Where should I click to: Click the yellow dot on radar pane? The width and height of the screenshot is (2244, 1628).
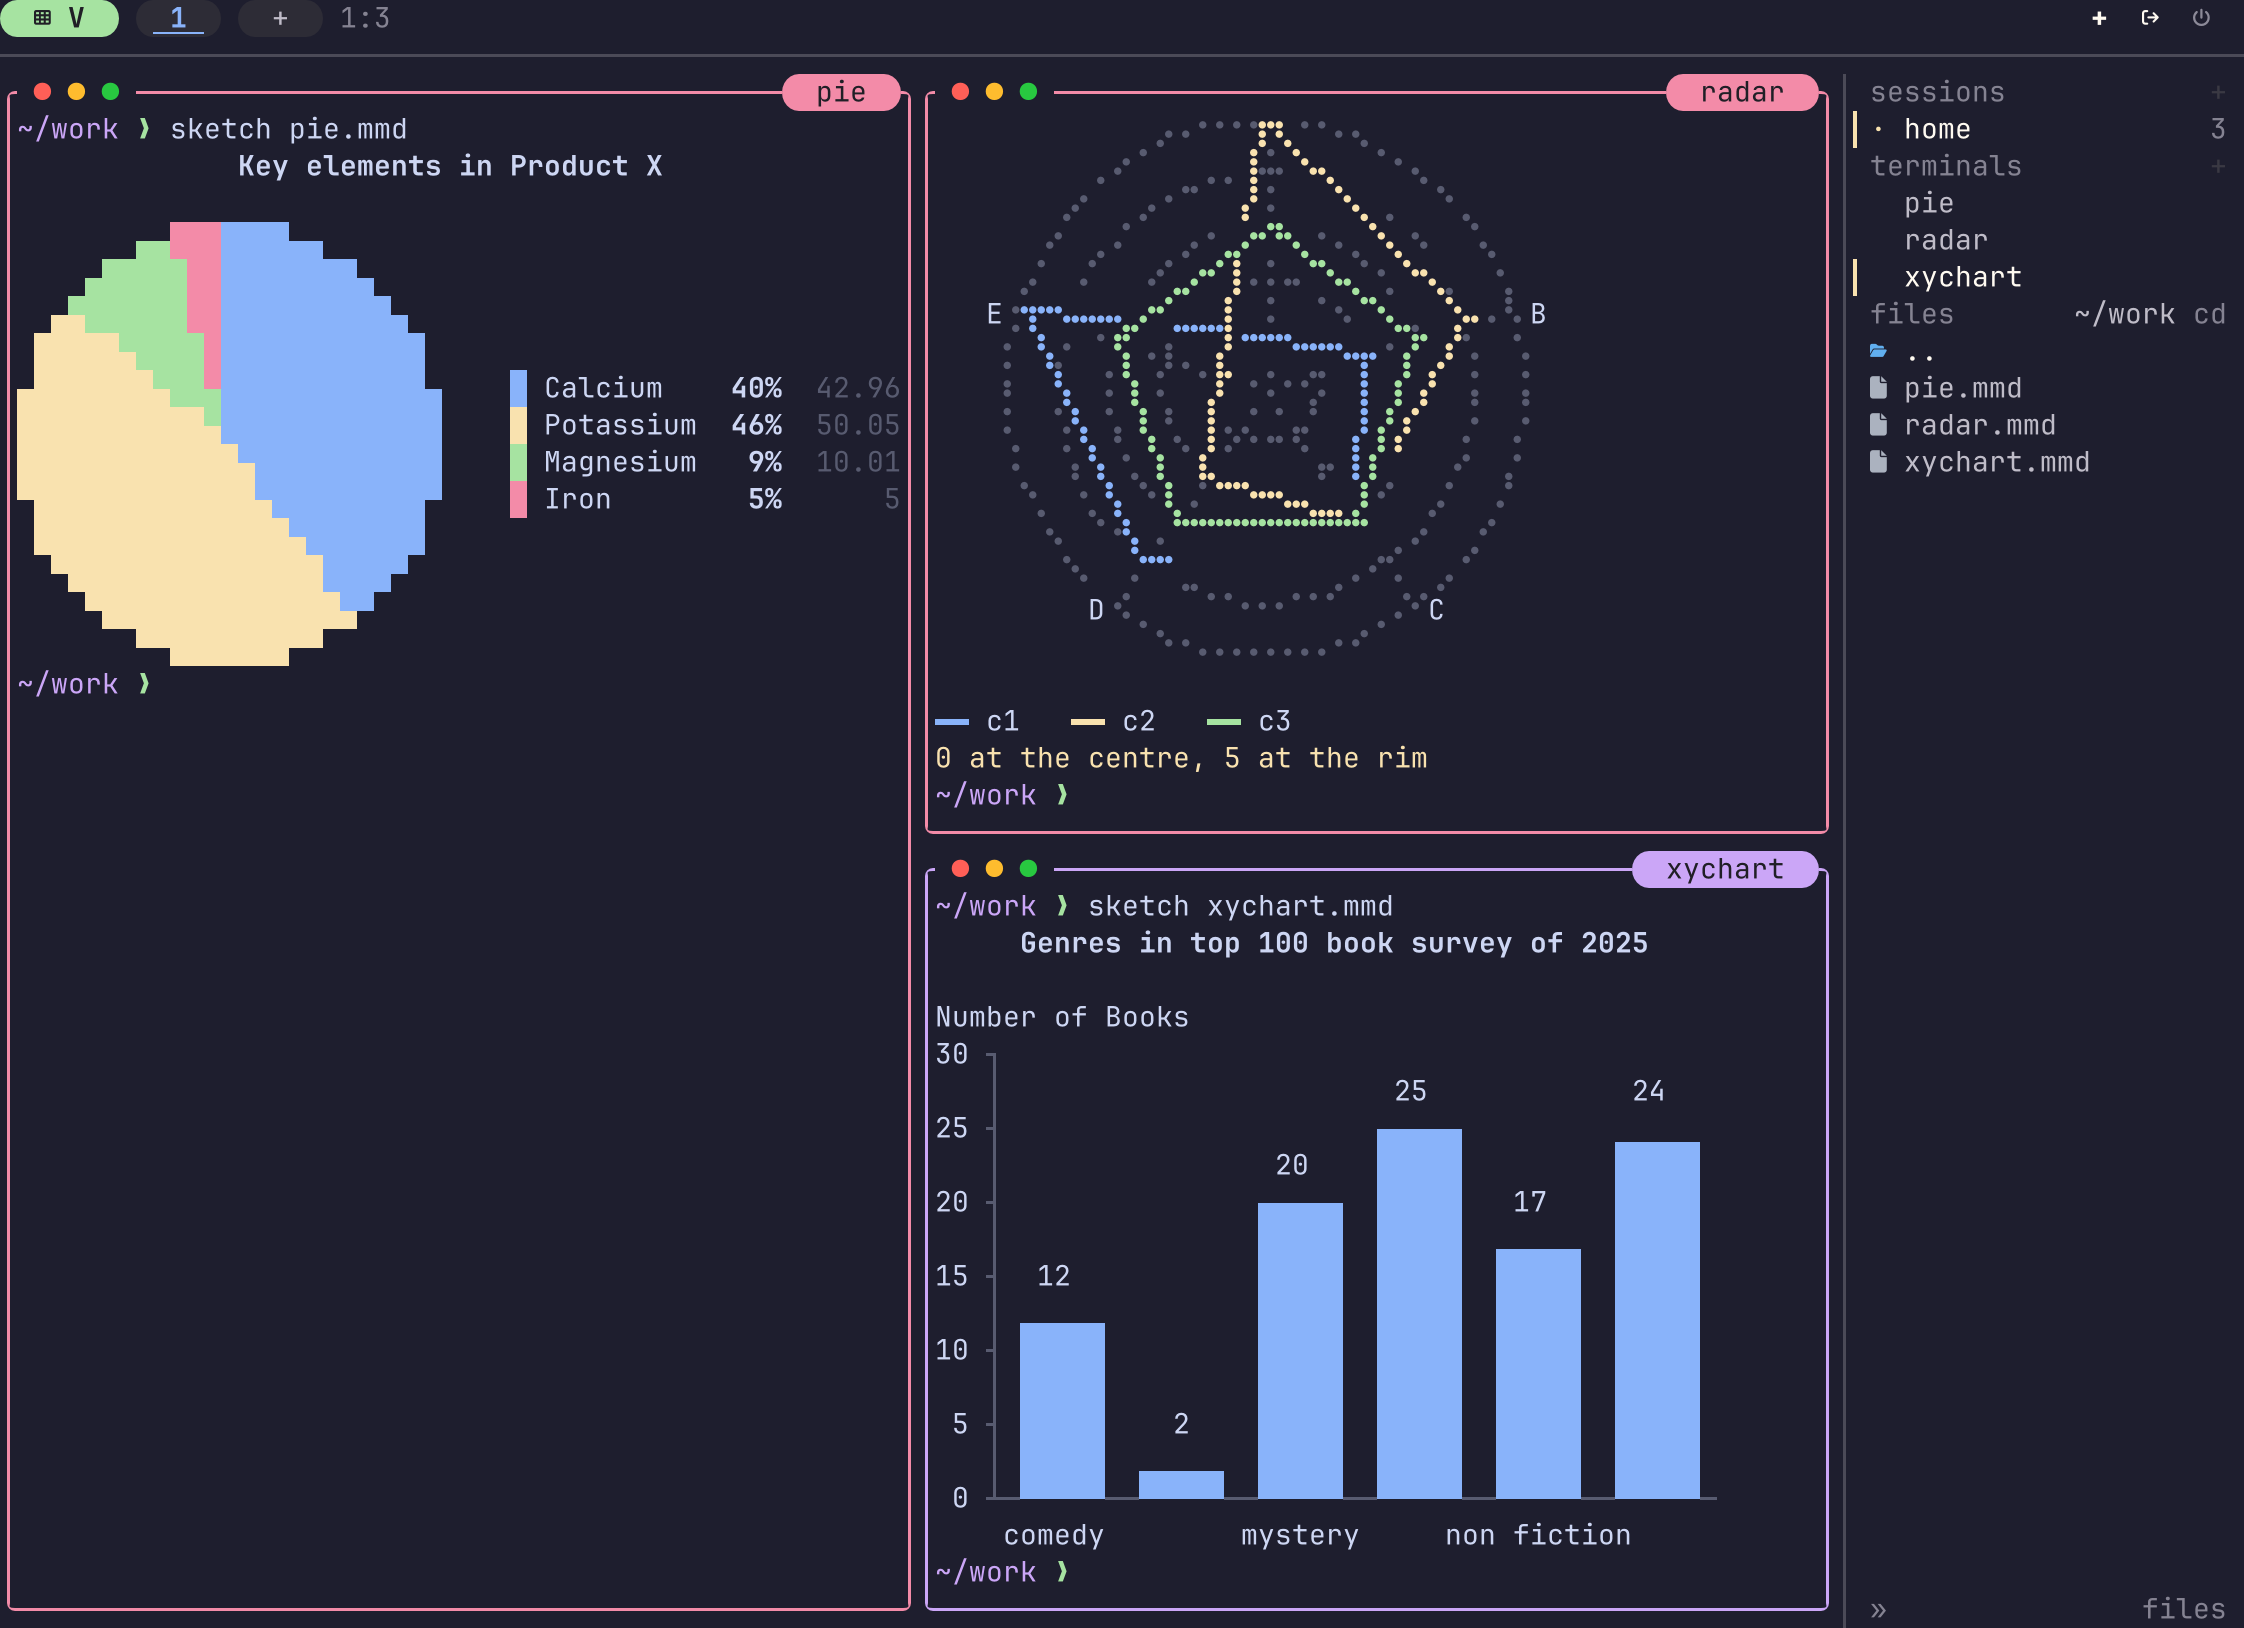tap(994, 92)
